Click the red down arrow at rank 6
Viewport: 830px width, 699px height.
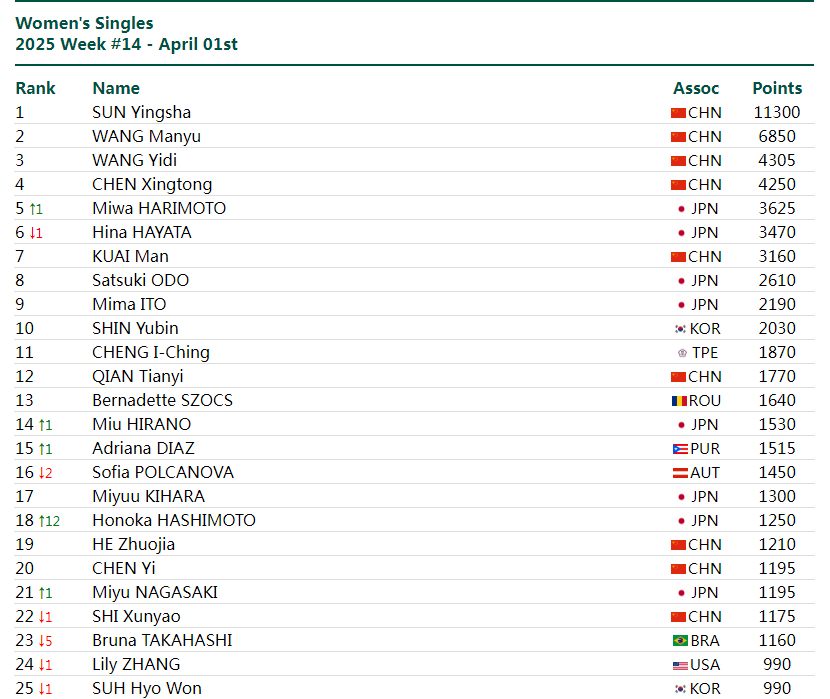click(x=32, y=233)
